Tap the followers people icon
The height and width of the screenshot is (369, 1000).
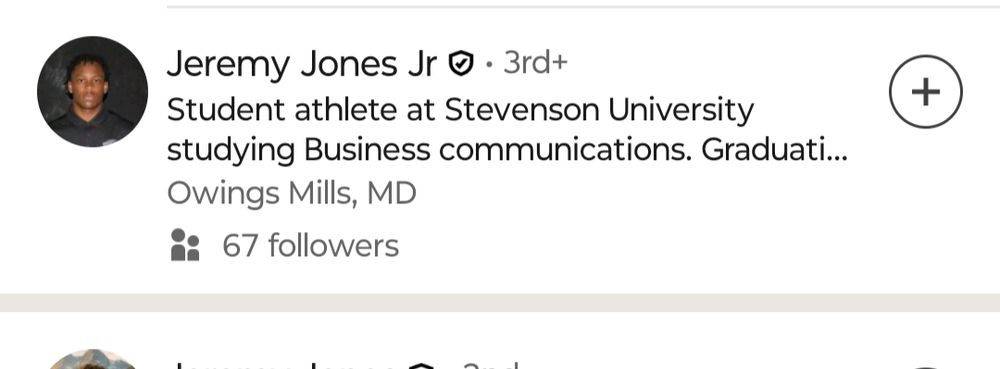point(185,245)
